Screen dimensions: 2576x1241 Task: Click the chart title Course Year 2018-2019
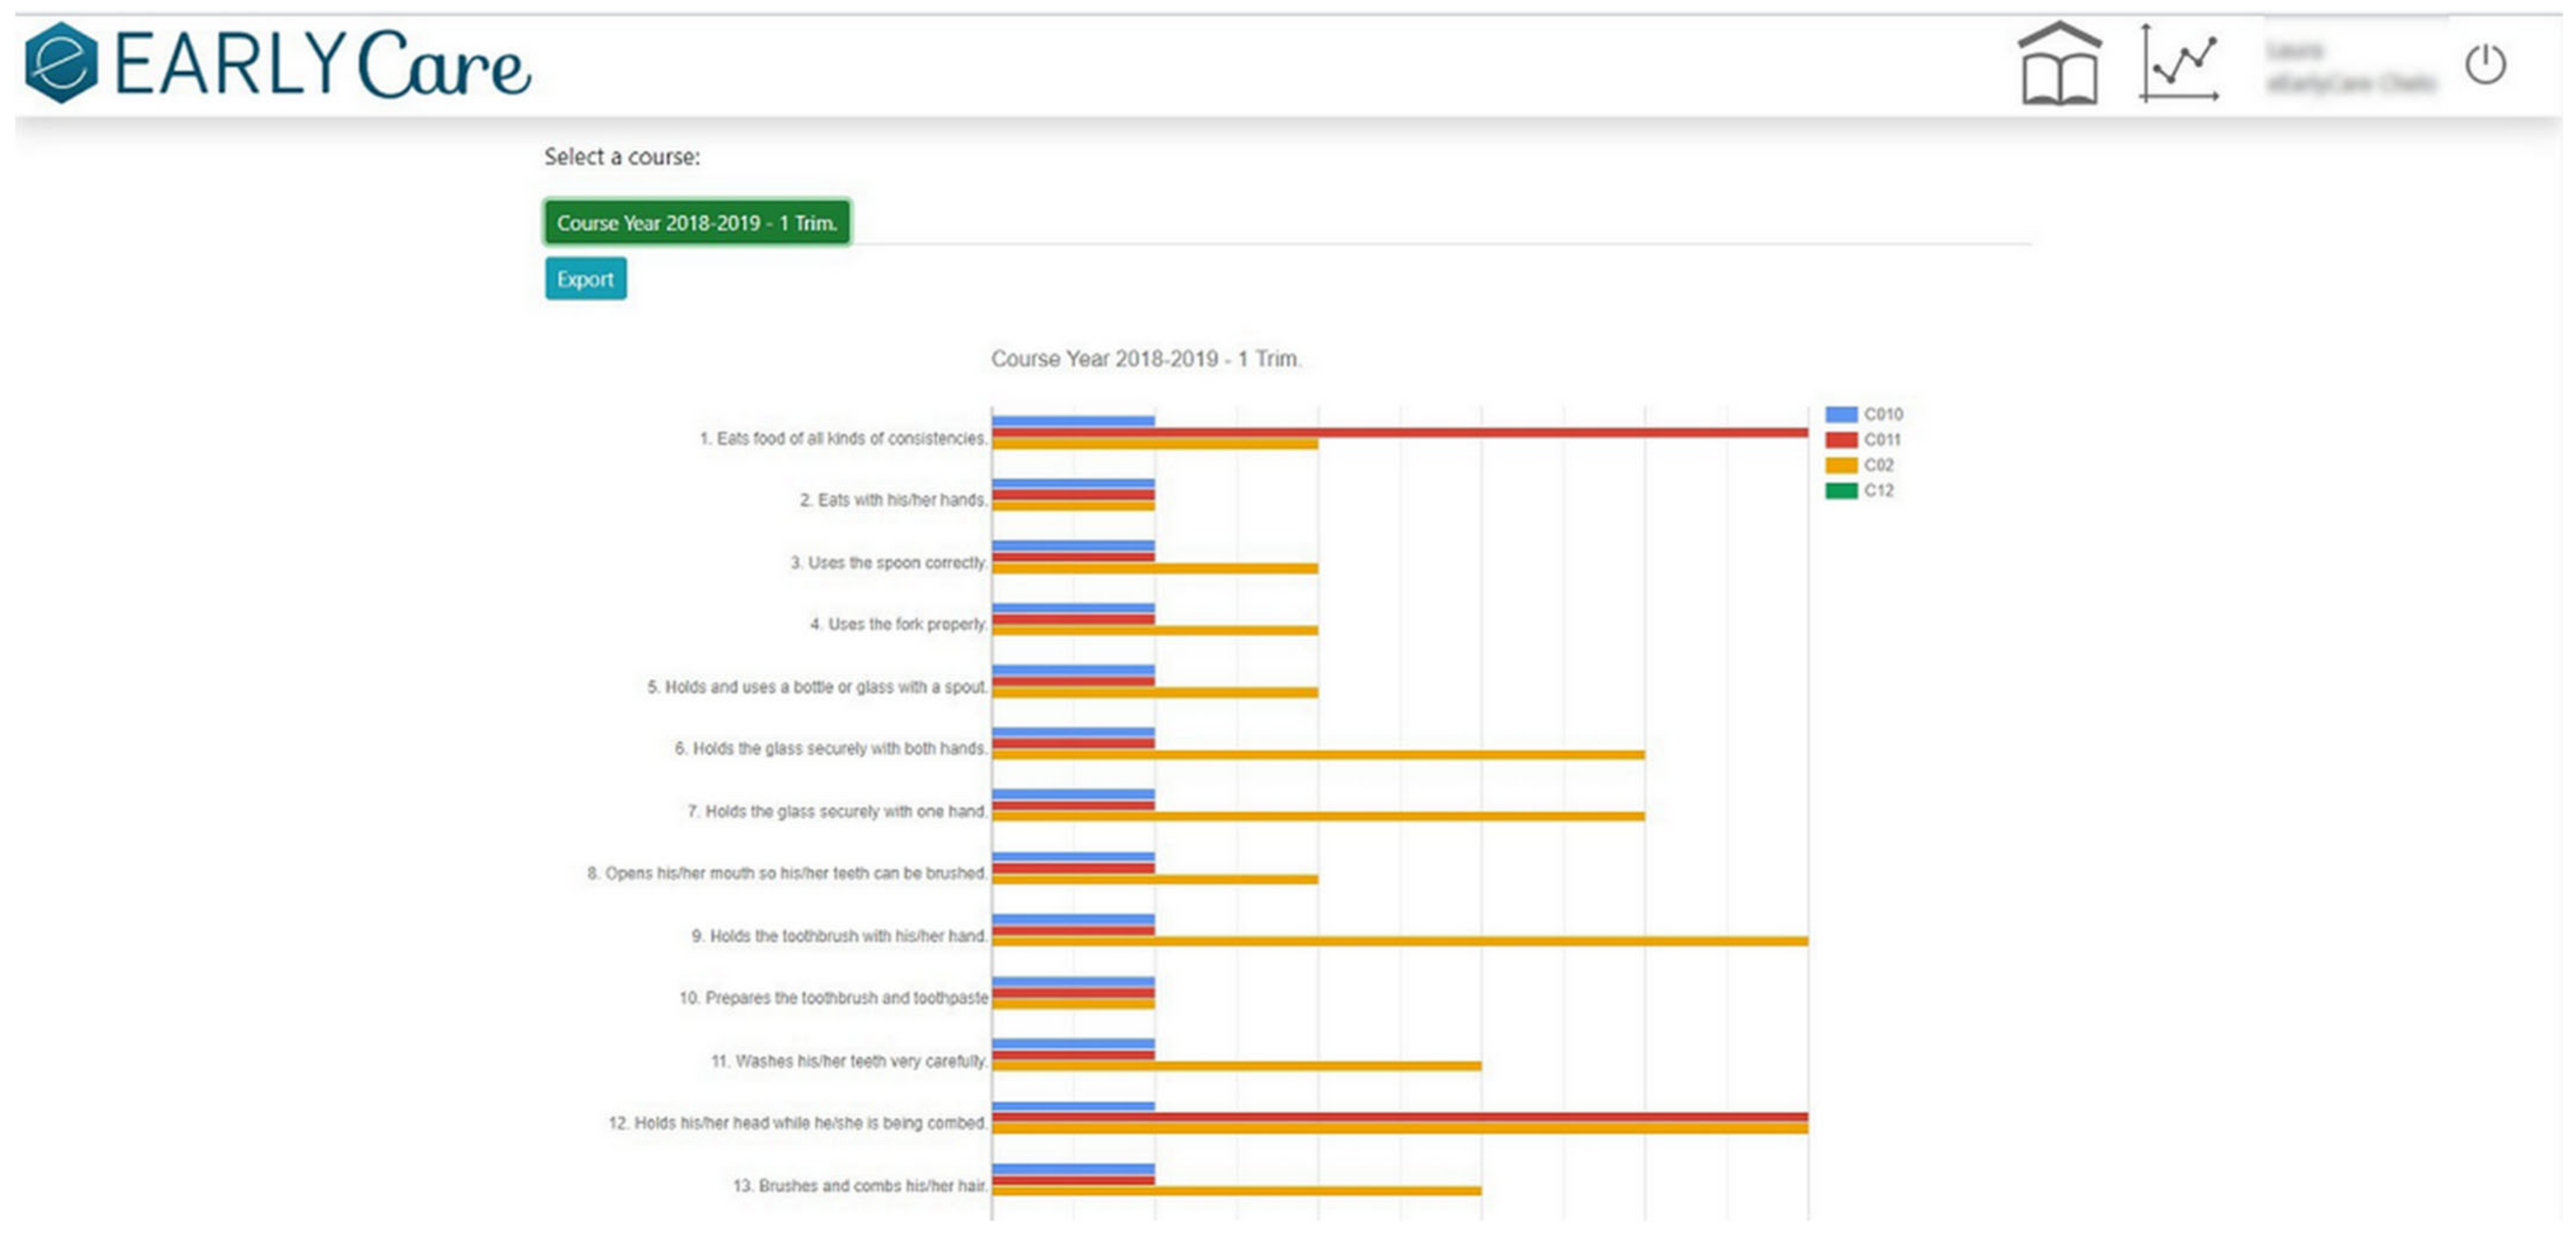point(1145,359)
